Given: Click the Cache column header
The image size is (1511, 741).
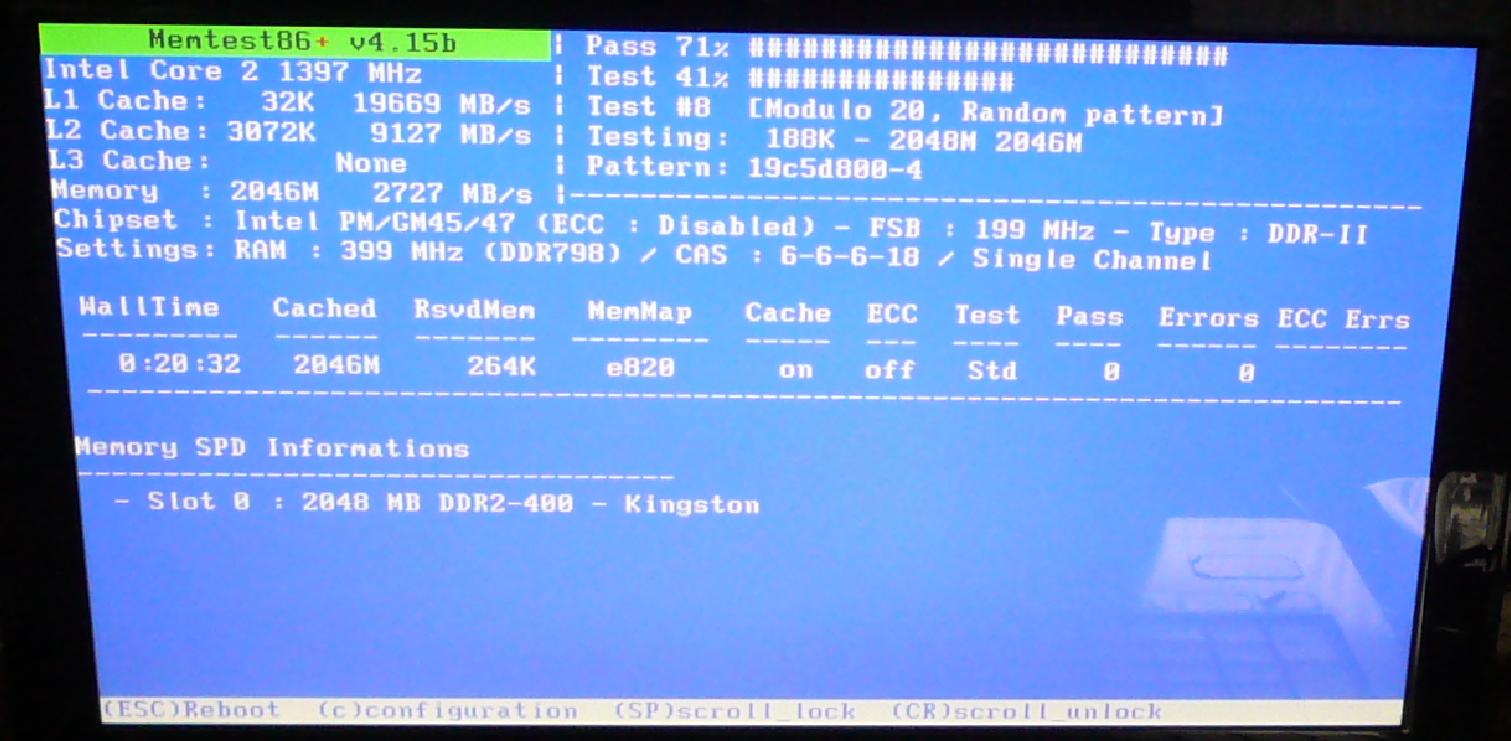Looking at the screenshot, I should (788, 314).
